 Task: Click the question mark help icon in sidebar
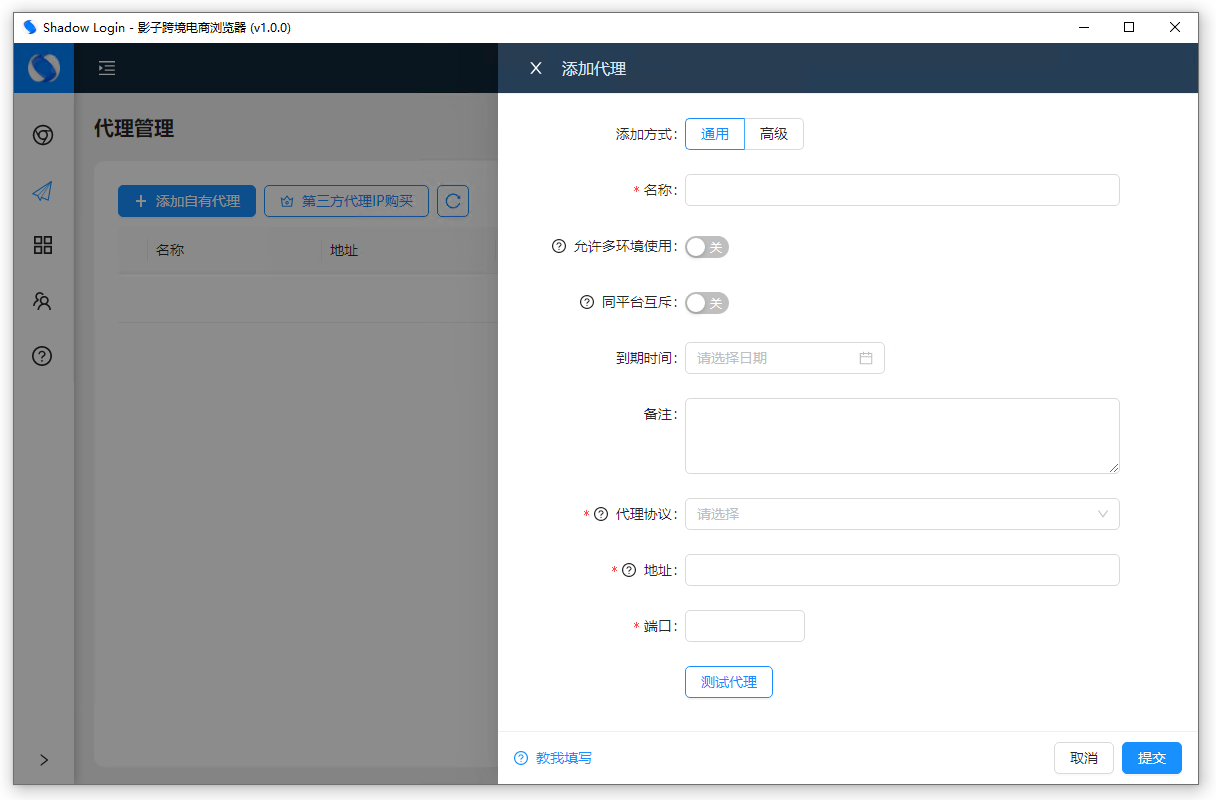[42, 356]
